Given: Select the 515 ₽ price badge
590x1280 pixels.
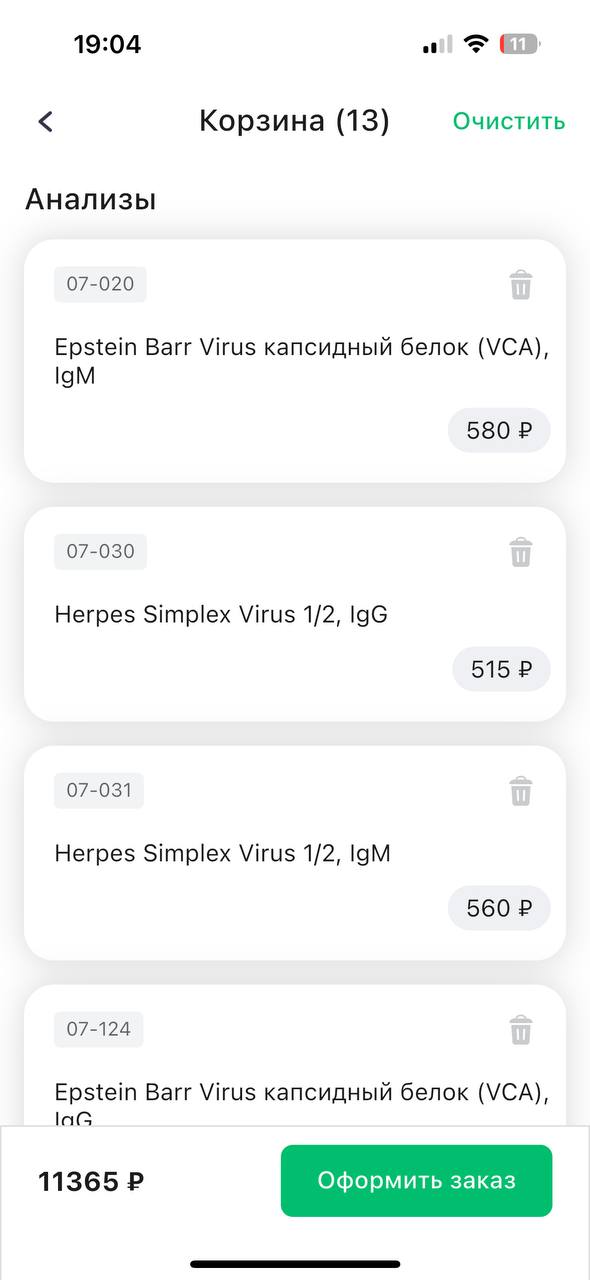Looking at the screenshot, I should [501, 669].
